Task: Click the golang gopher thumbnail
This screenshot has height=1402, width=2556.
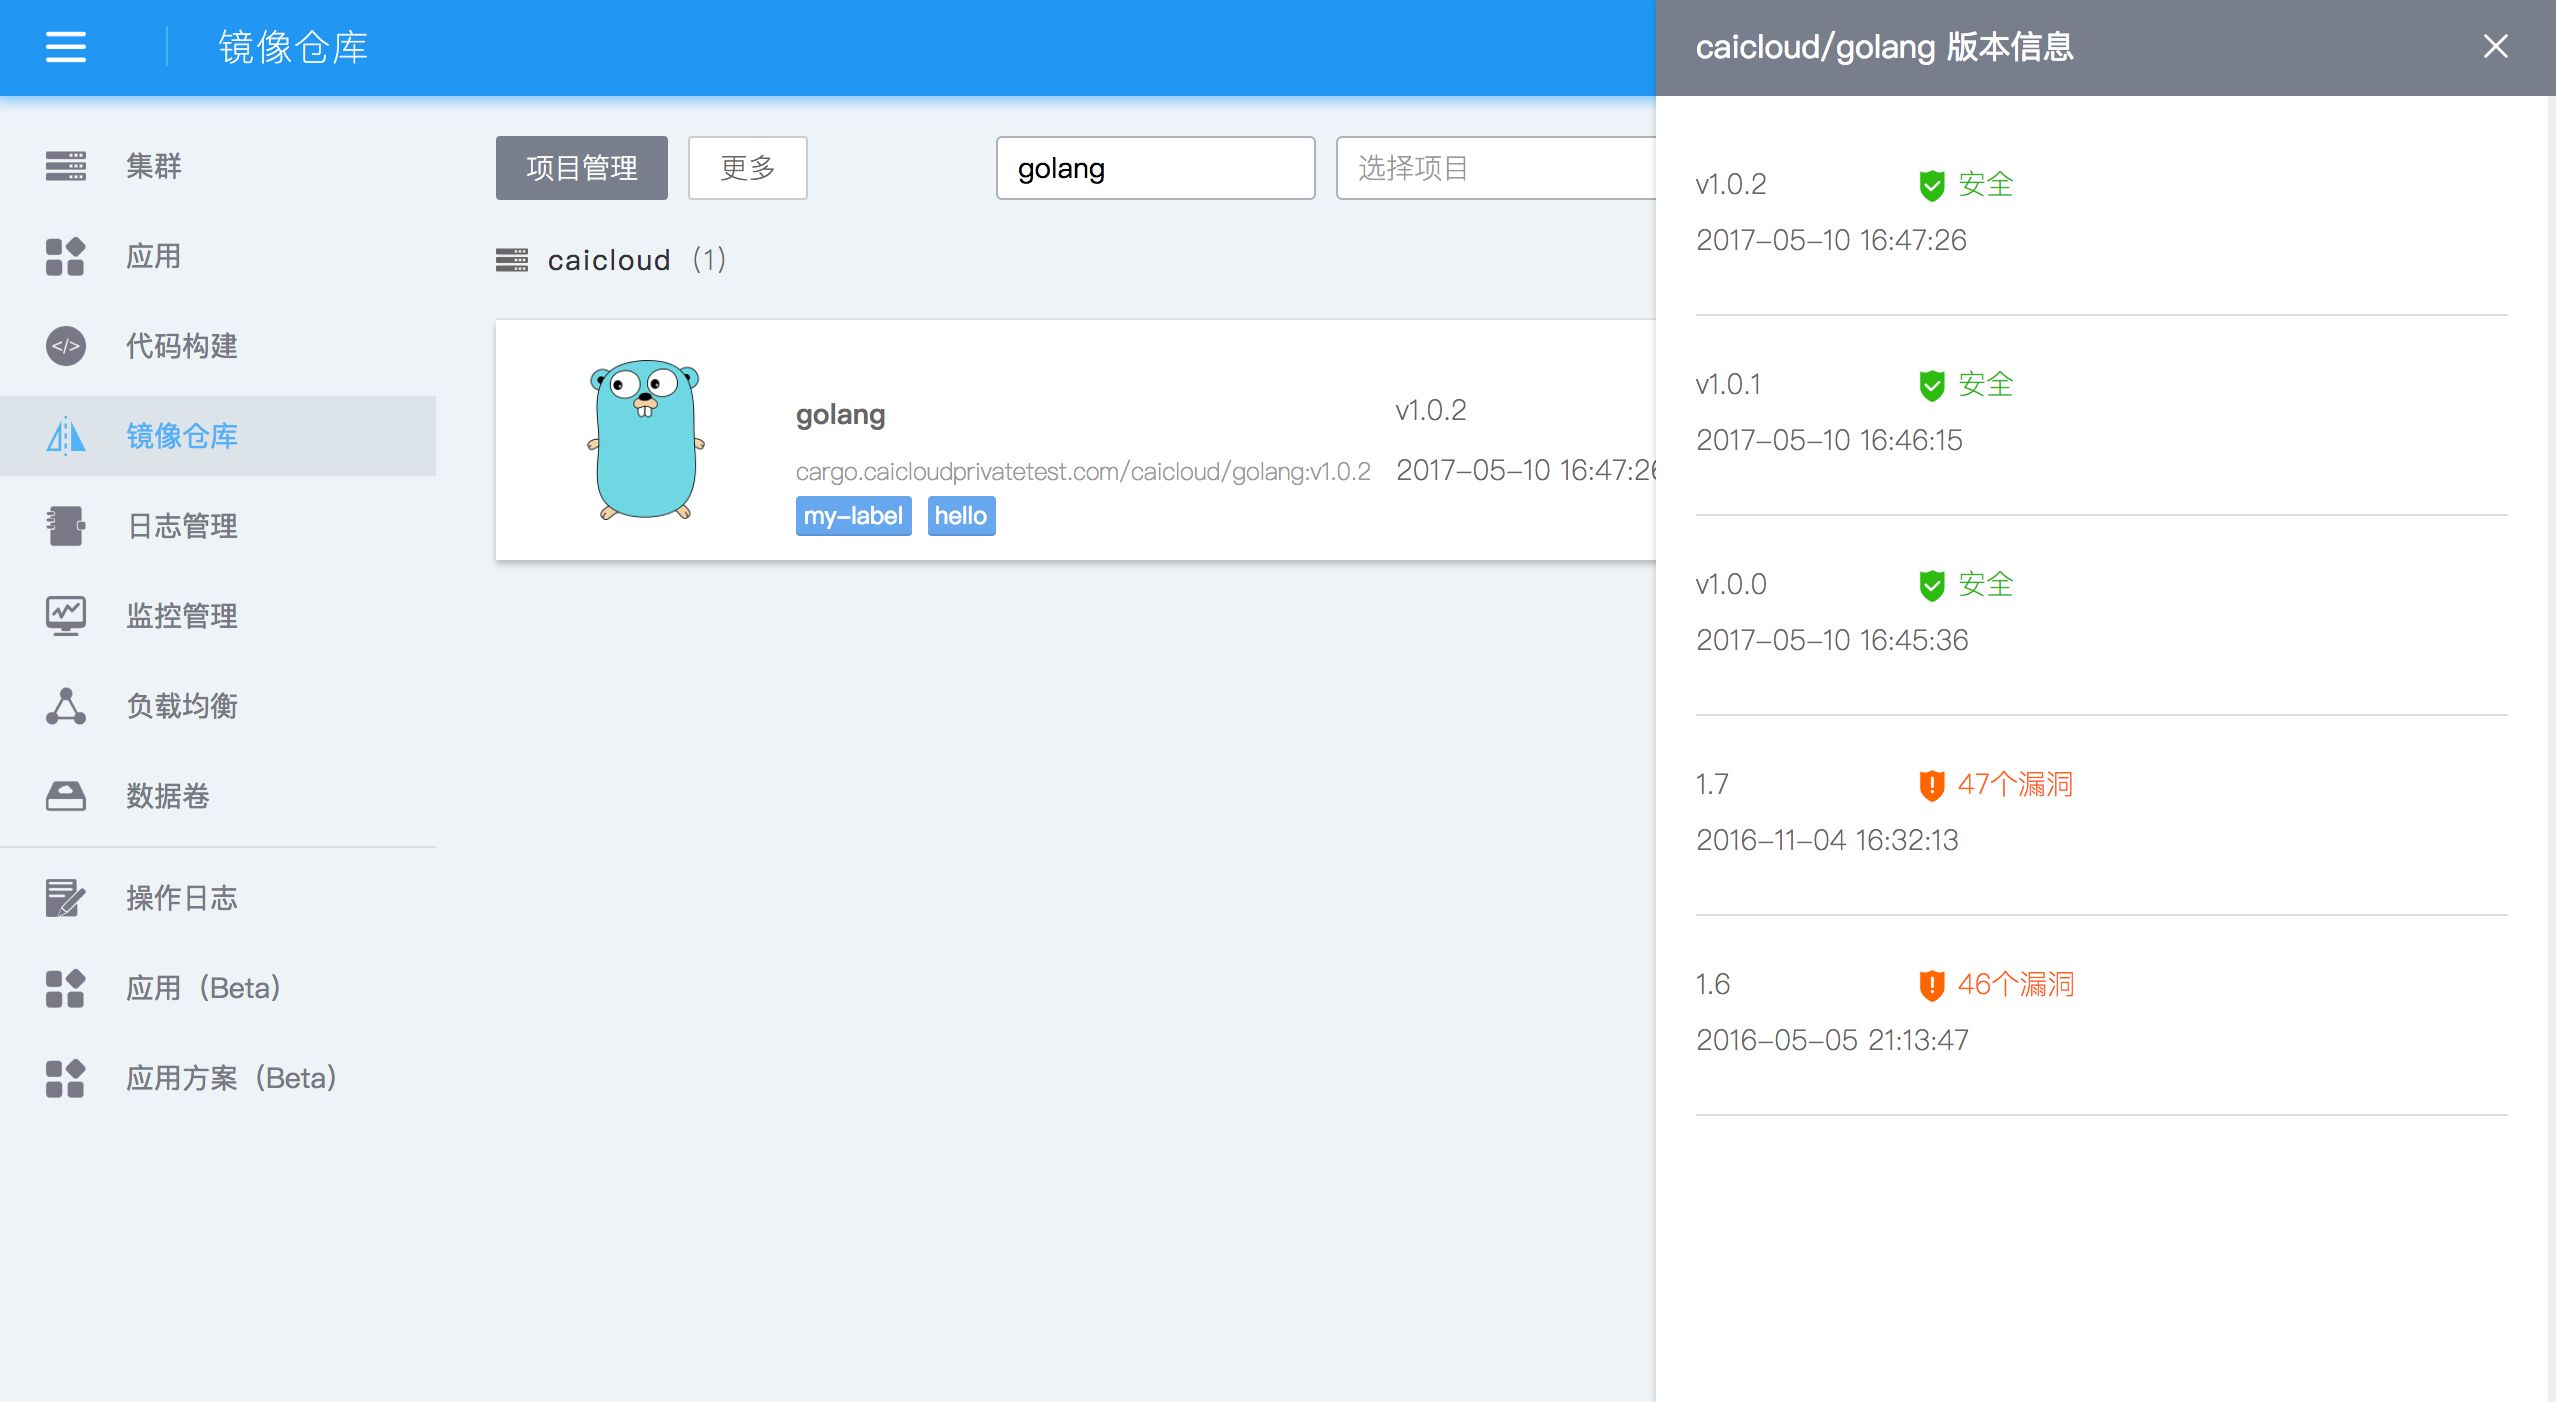Action: 645,440
